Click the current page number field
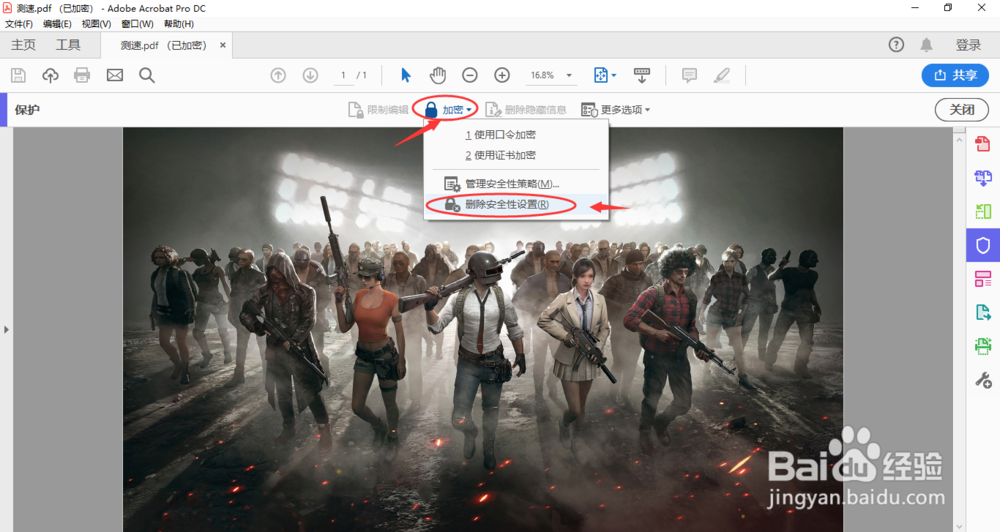 pos(343,75)
